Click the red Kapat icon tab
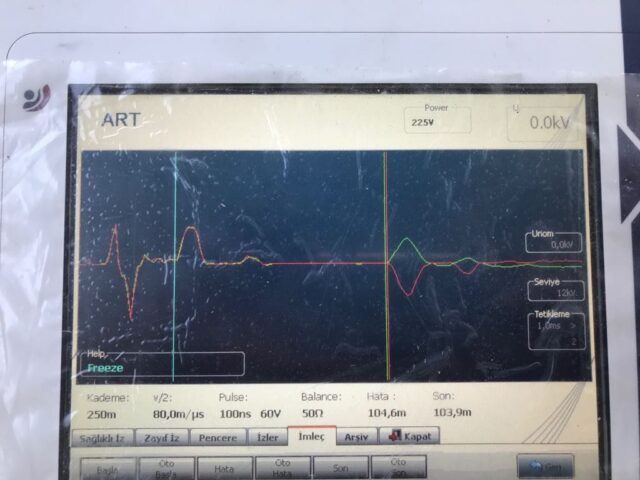The height and width of the screenshot is (480, 640). pos(409,436)
